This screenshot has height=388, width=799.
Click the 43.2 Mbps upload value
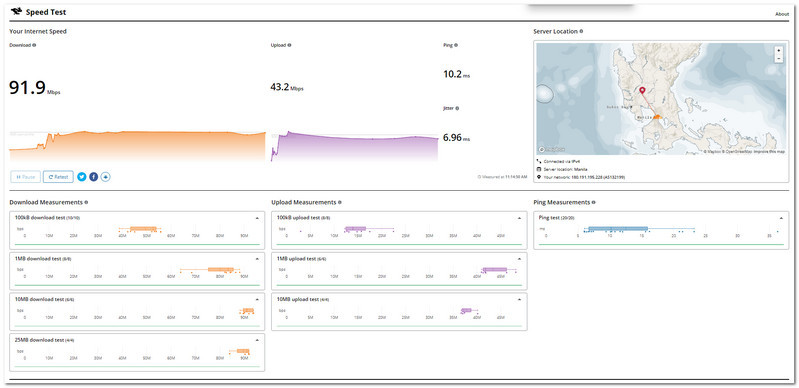287,87
